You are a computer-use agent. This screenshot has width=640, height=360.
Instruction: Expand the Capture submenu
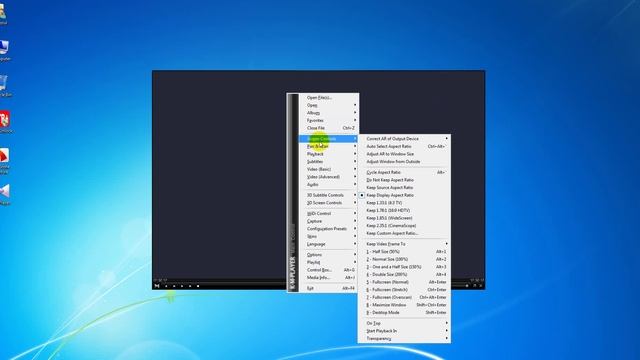click(329, 221)
